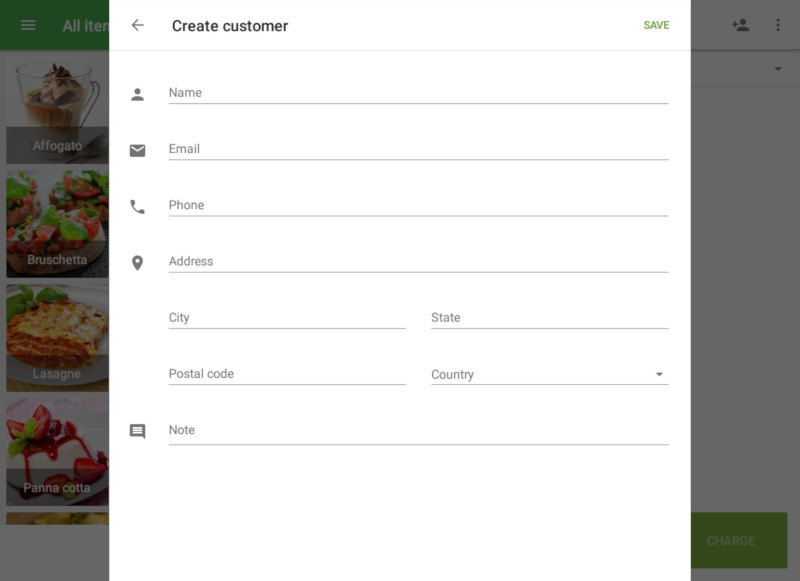The image size is (800, 581).
Task: Click the location pin beside Address field
Action: [138, 261]
